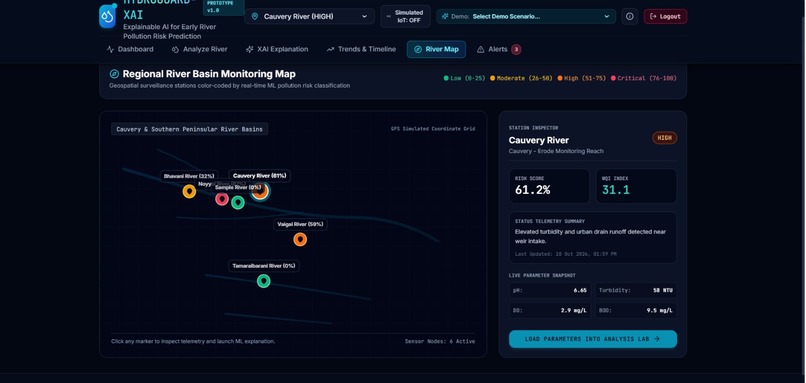The width and height of the screenshot is (806, 383).
Task: Open the Analyze River tab
Action: point(199,49)
